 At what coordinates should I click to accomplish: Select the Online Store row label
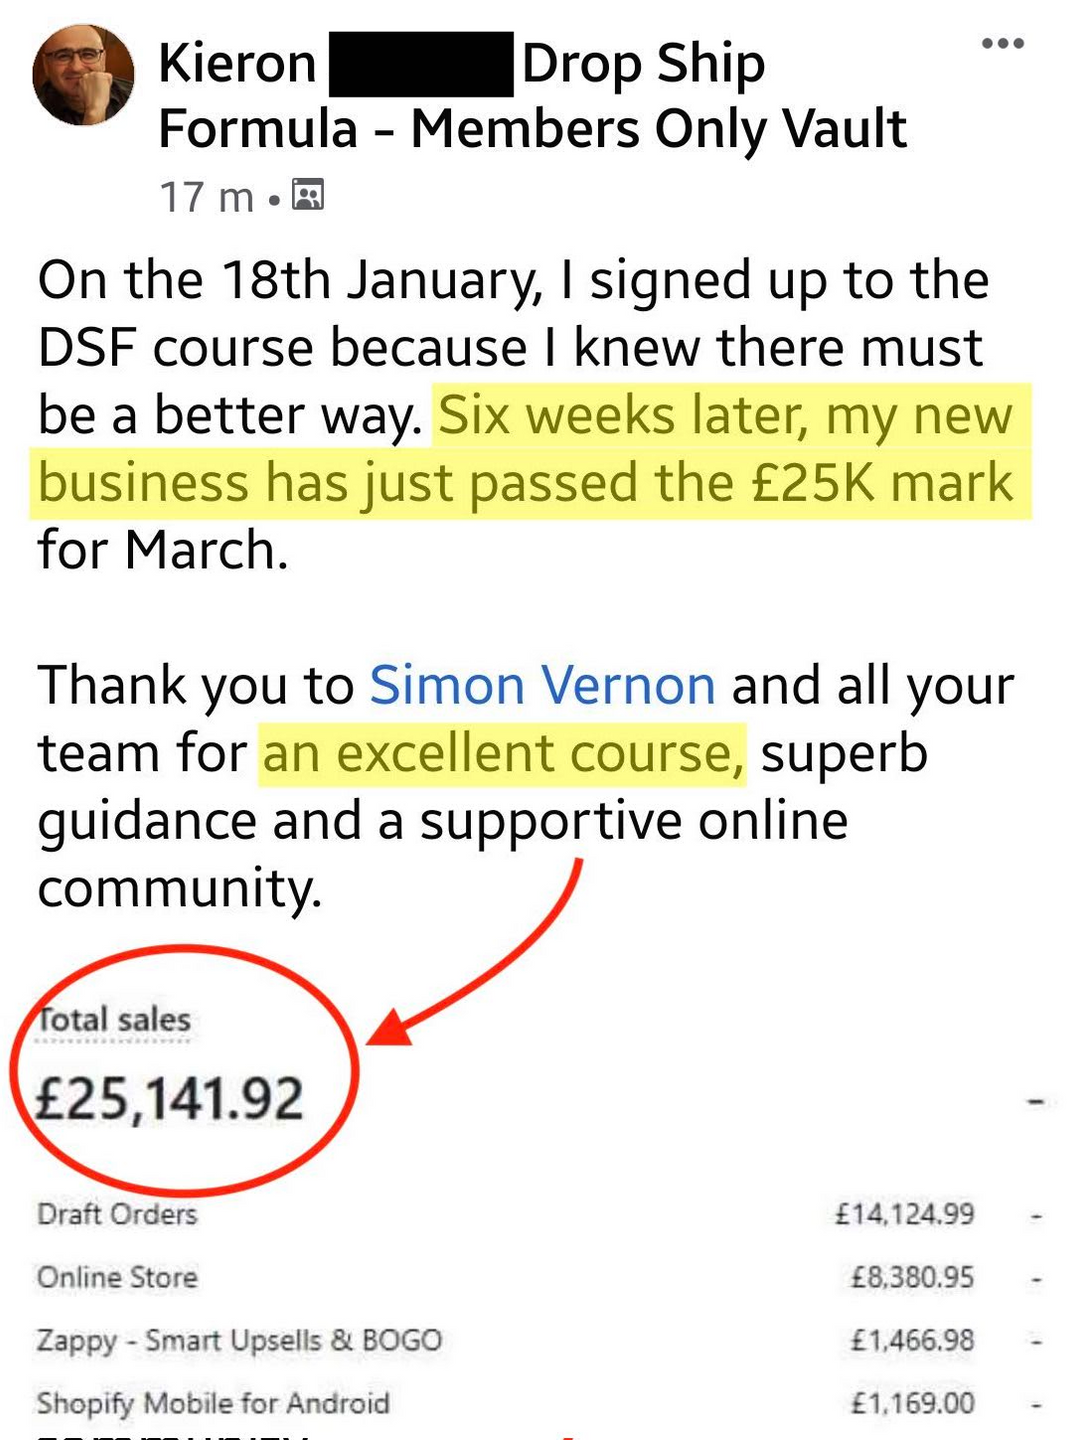point(117,1277)
